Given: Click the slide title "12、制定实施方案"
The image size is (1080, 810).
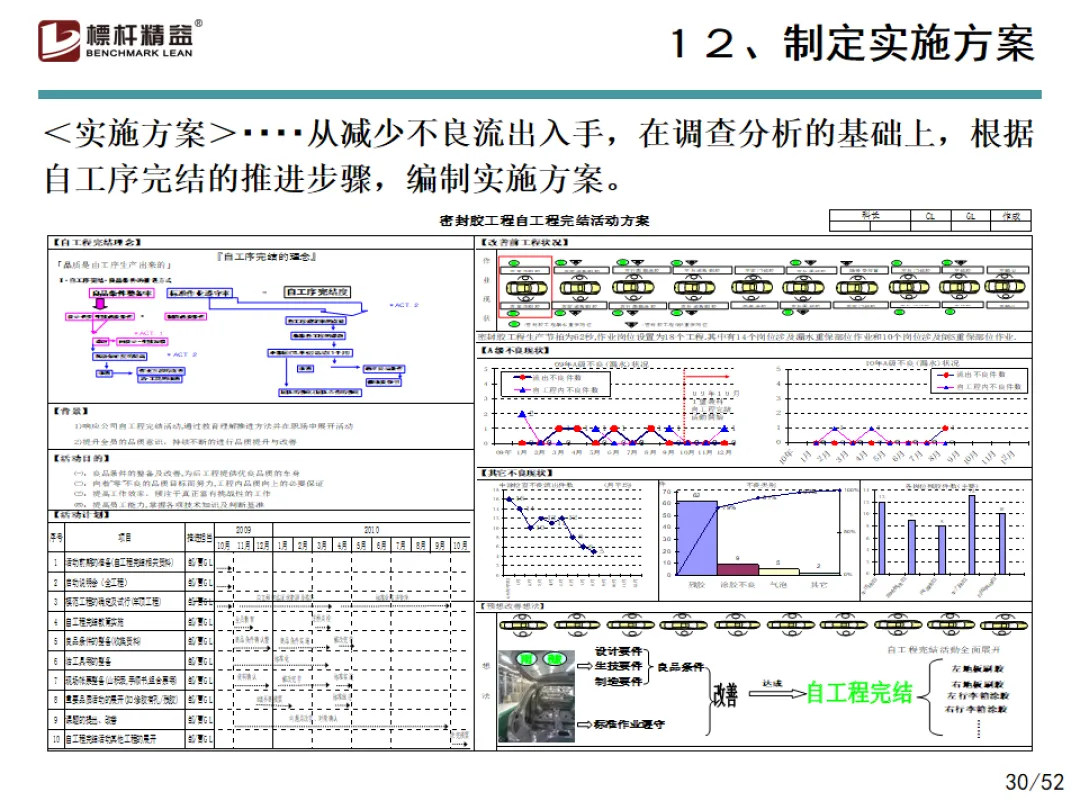Looking at the screenshot, I should pos(853,43).
